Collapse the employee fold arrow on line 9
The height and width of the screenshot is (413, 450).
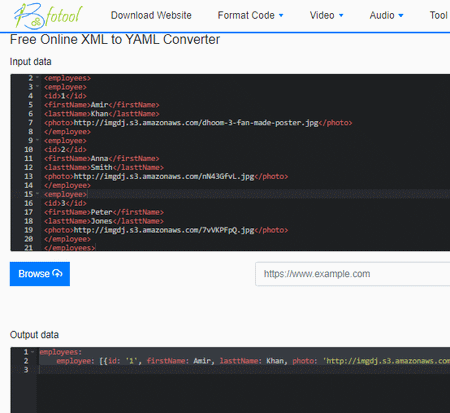pos(37,140)
